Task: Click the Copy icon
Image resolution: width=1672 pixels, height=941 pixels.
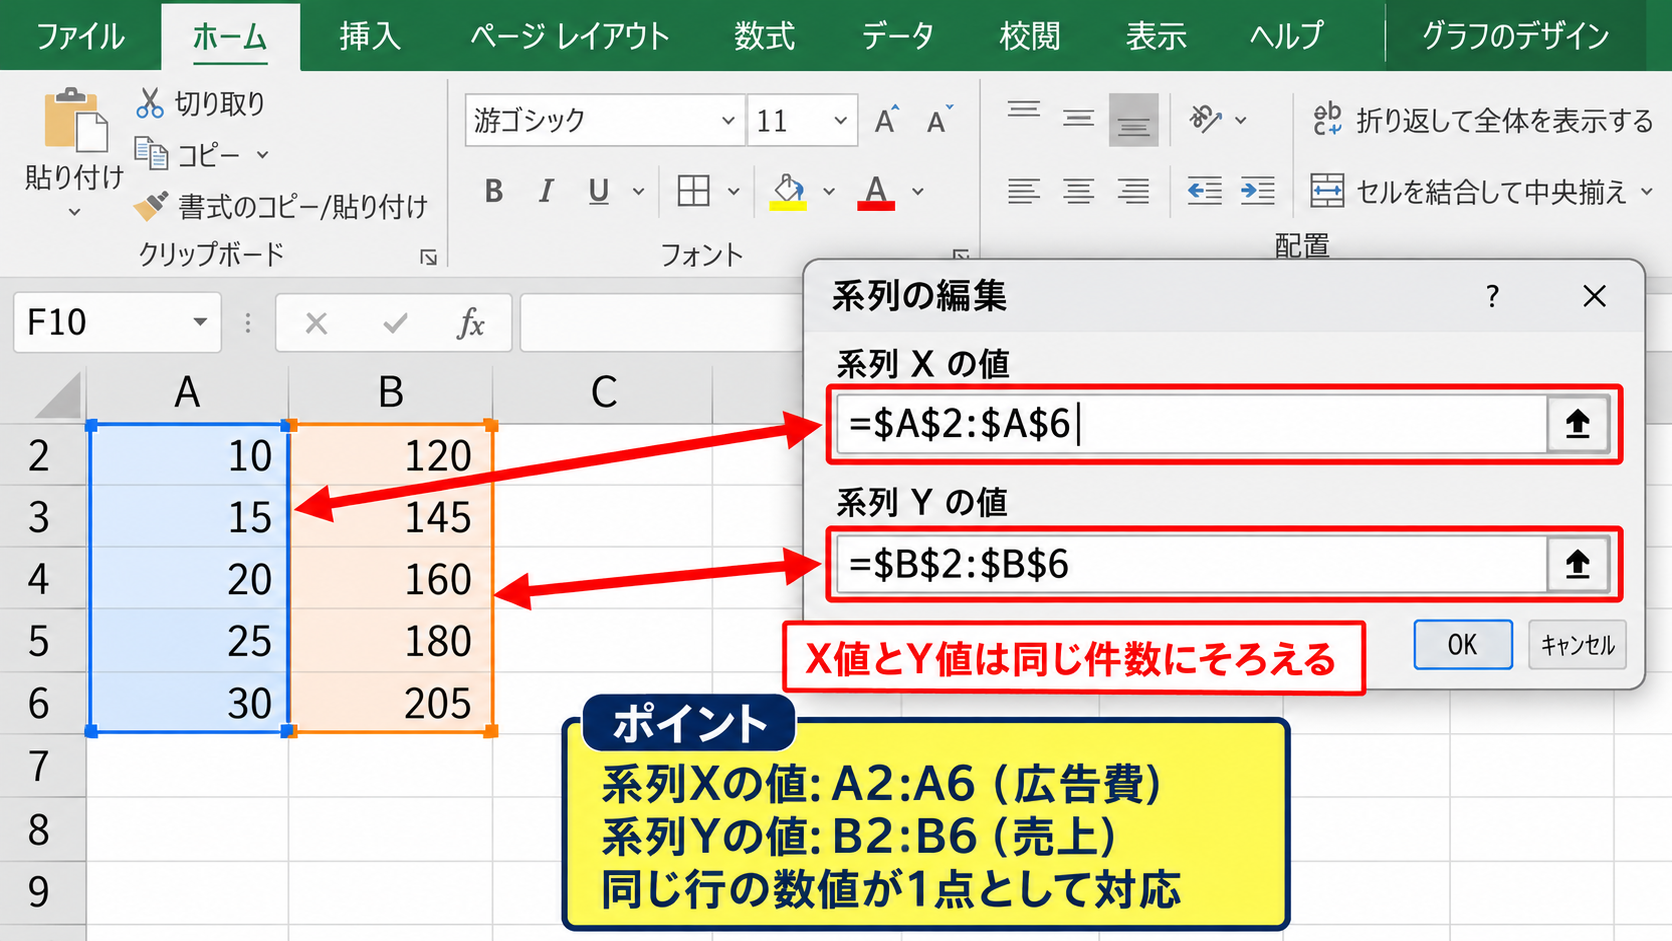Action: coord(151,154)
